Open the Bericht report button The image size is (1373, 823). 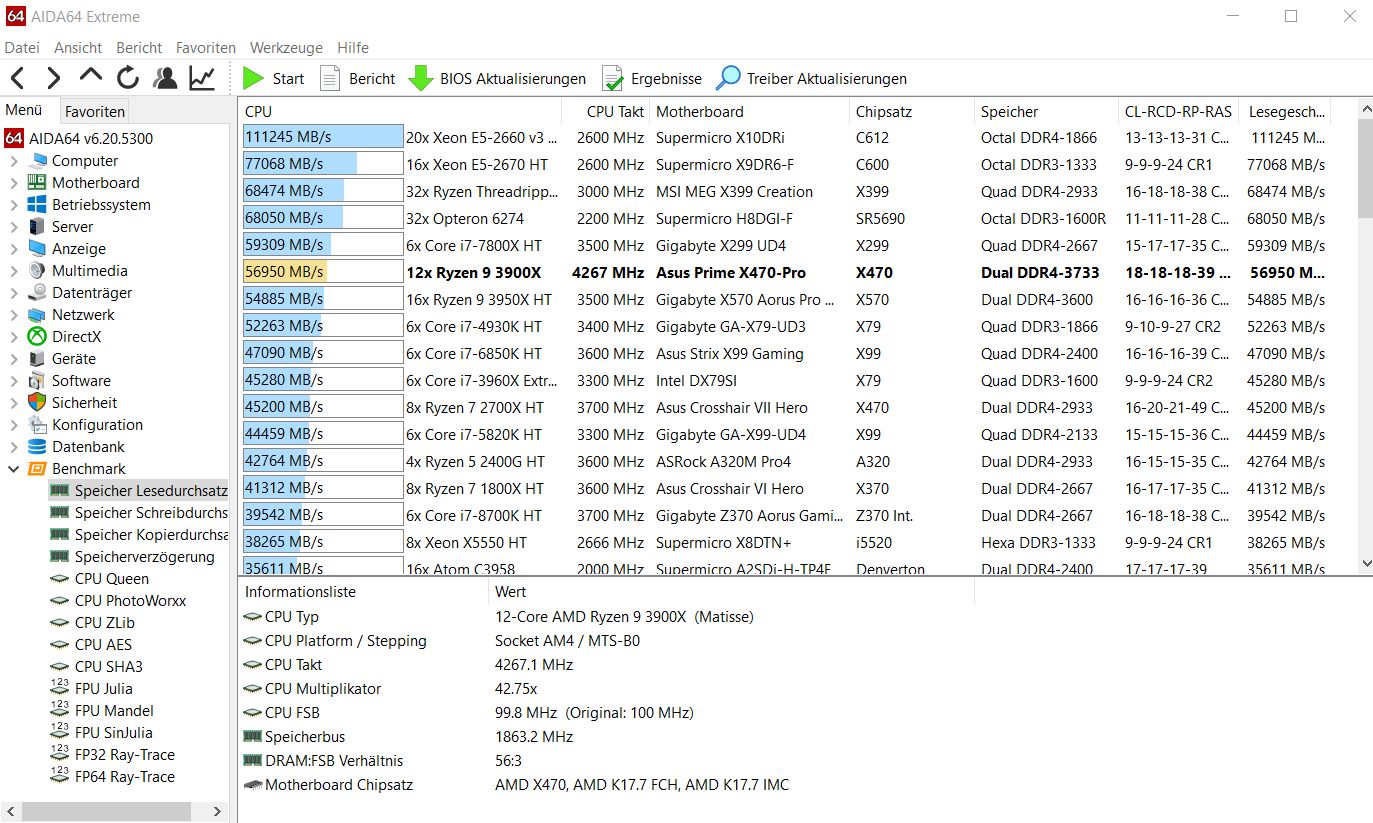click(357, 78)
